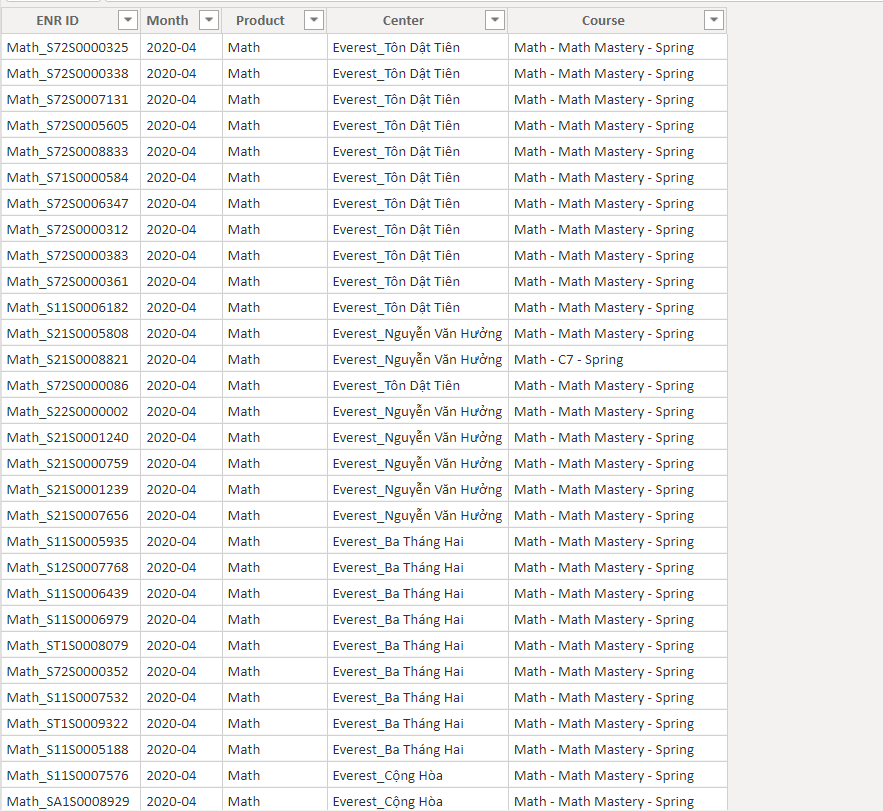Click the cell Math_S21S0001240
Viewport: 883px width, 811px height.
pyautogui.click(x=71, y=437)
